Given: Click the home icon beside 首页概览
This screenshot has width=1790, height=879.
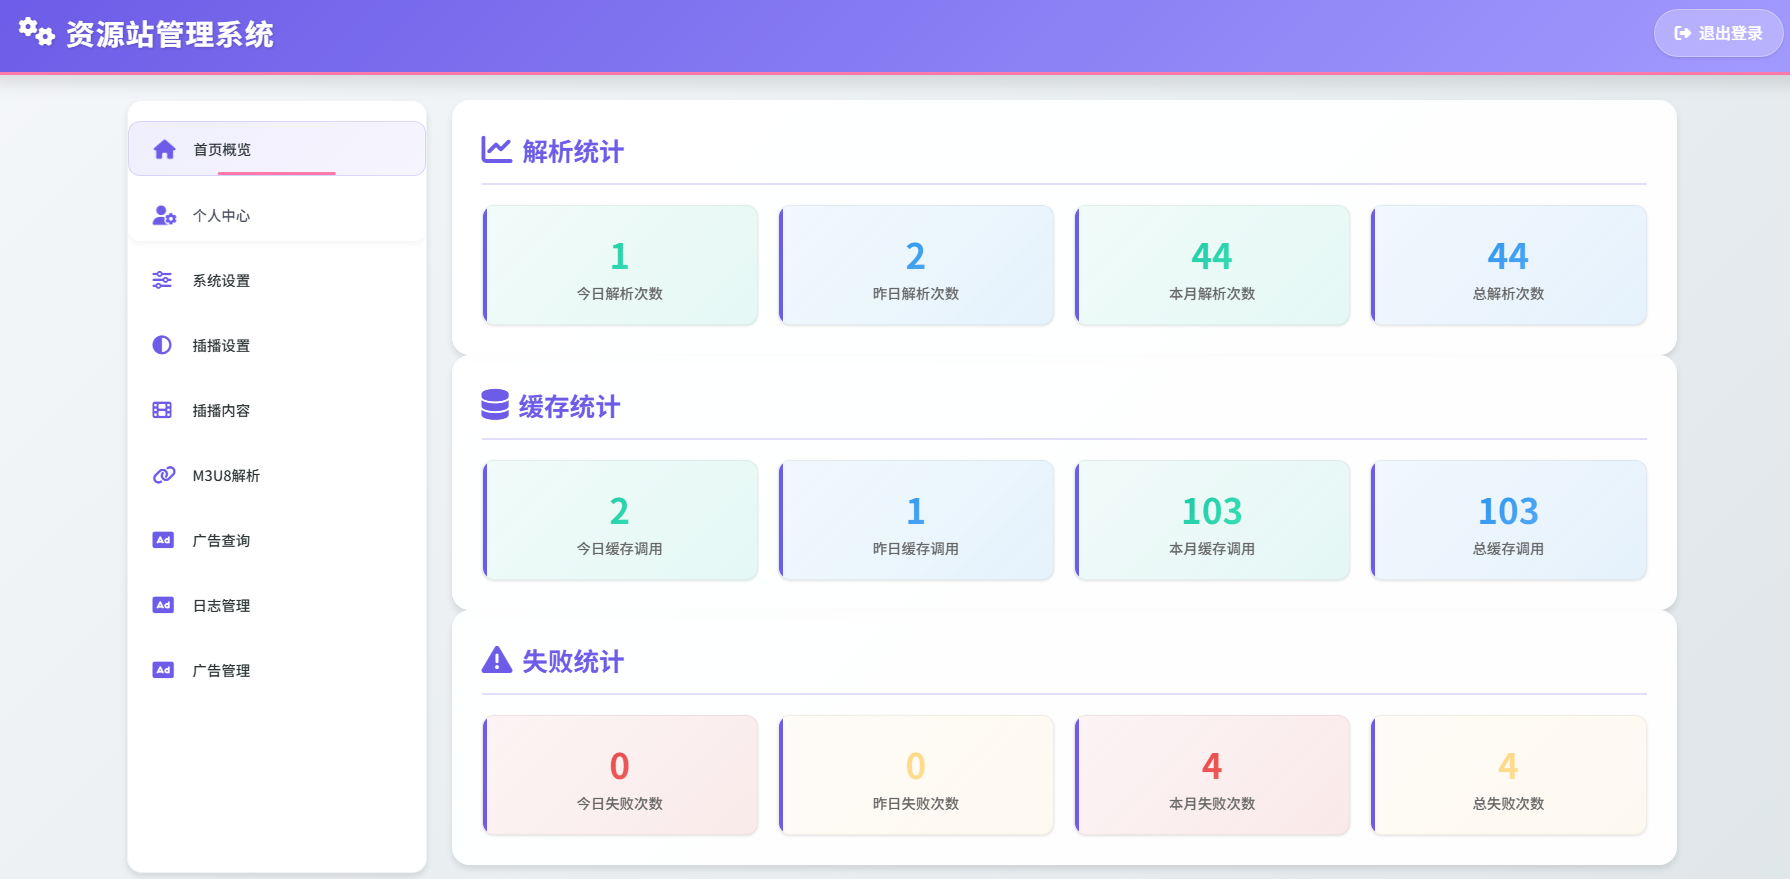Looking at the screenshot, I should 164,150.
